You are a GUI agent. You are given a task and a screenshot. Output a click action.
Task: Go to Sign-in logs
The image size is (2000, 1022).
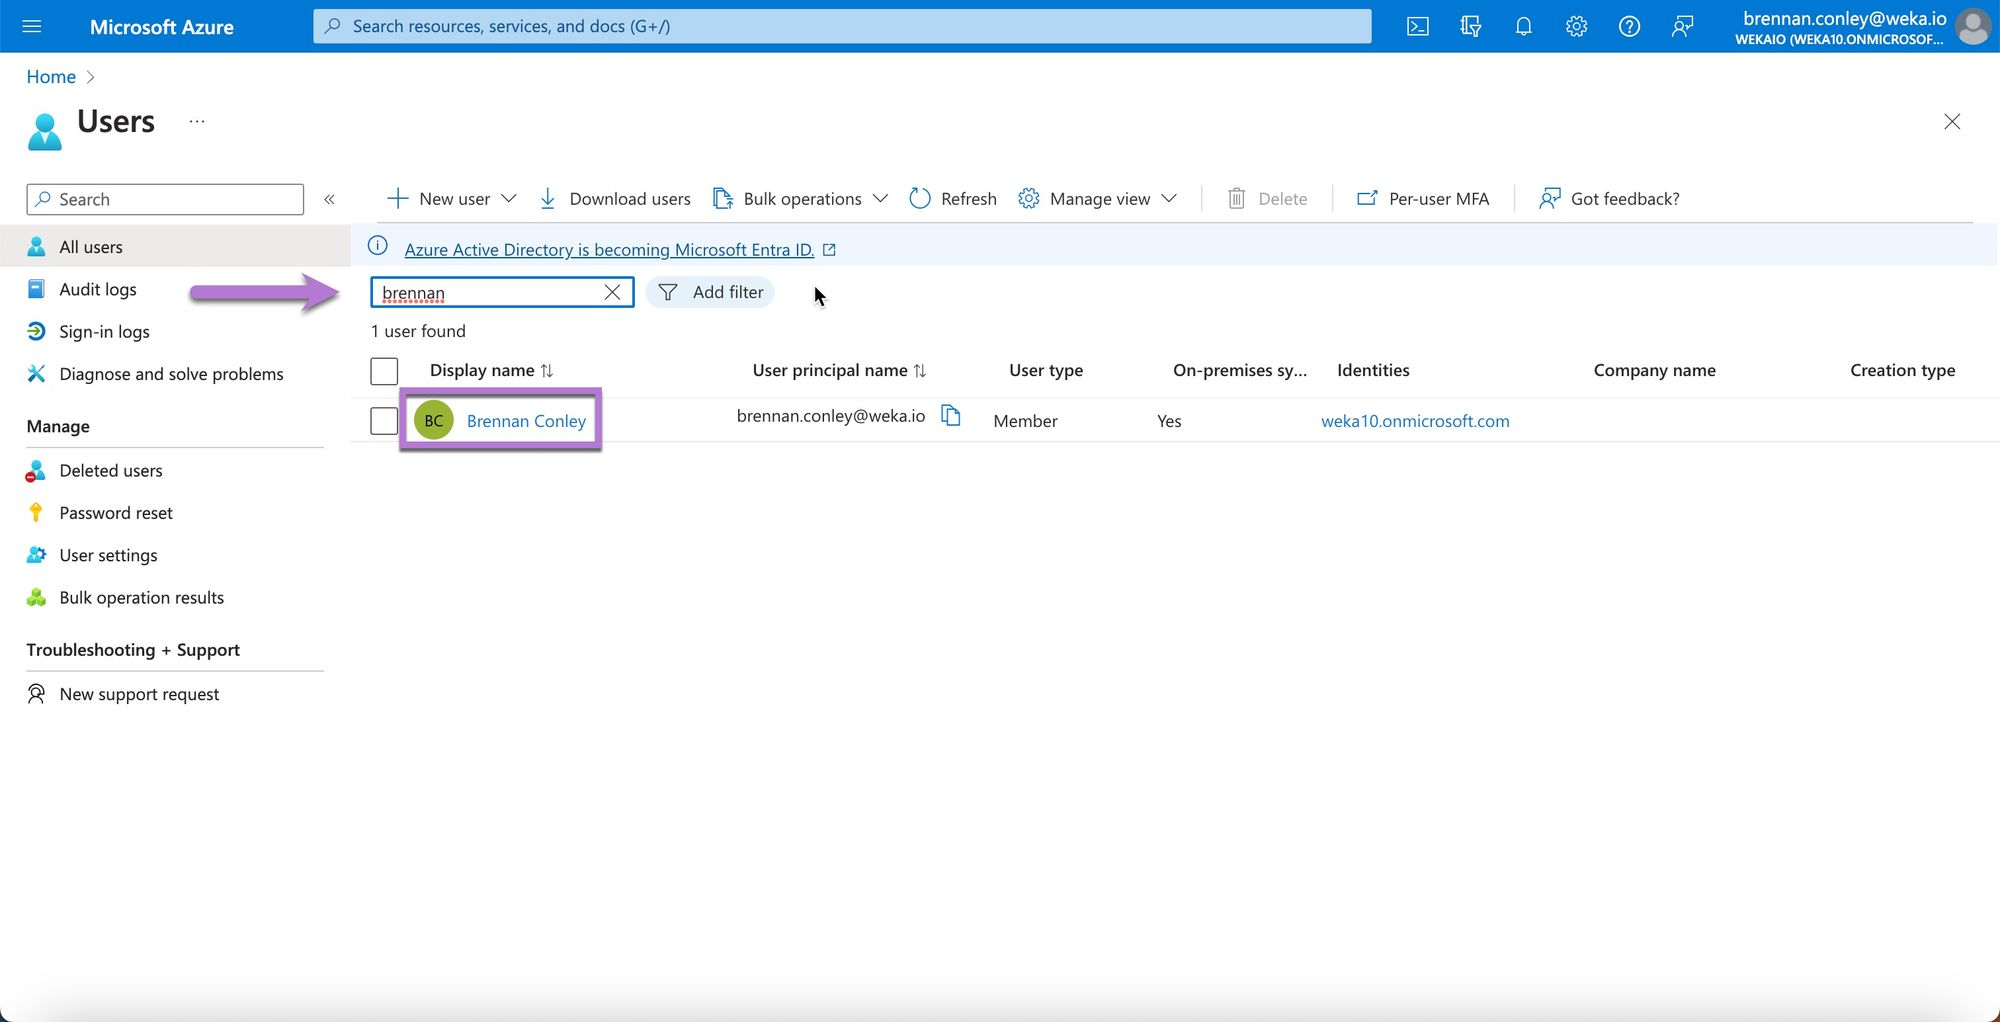pos(104,332)
